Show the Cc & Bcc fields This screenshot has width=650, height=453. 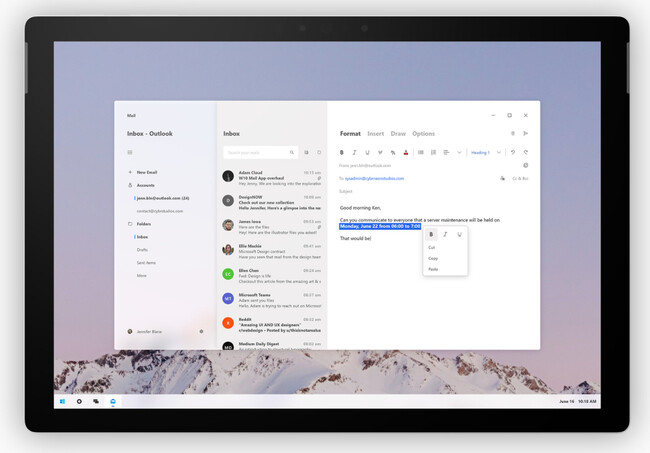(x=520, y=179)
